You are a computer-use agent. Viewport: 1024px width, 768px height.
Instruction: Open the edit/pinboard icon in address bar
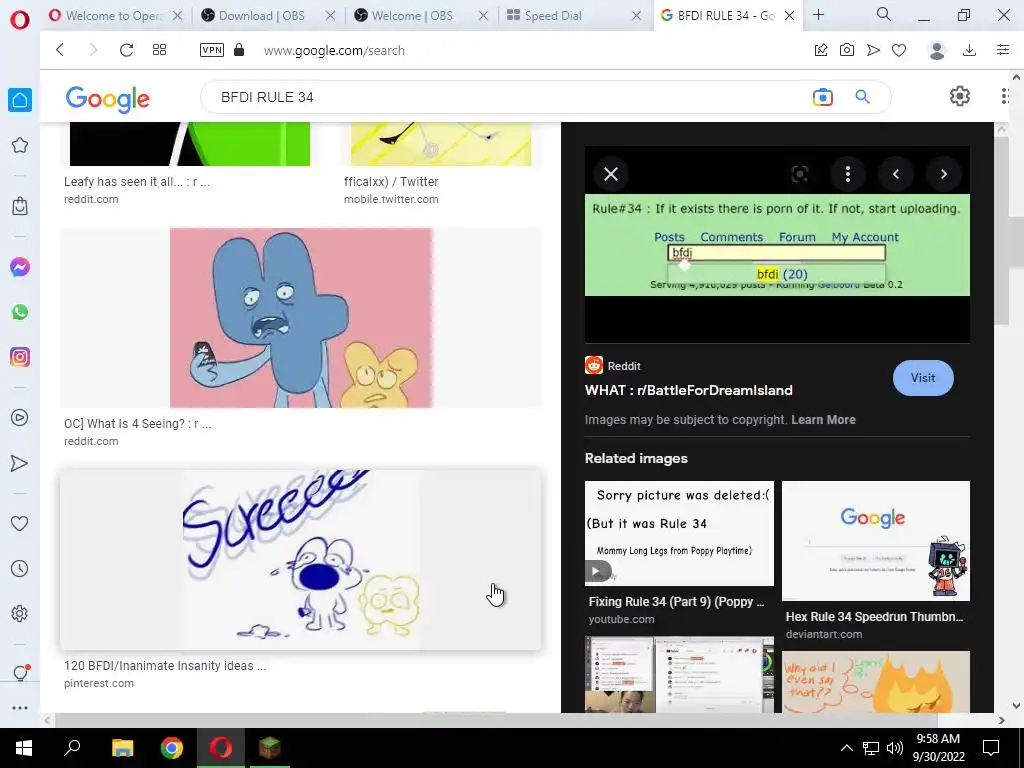click(821, 50)
